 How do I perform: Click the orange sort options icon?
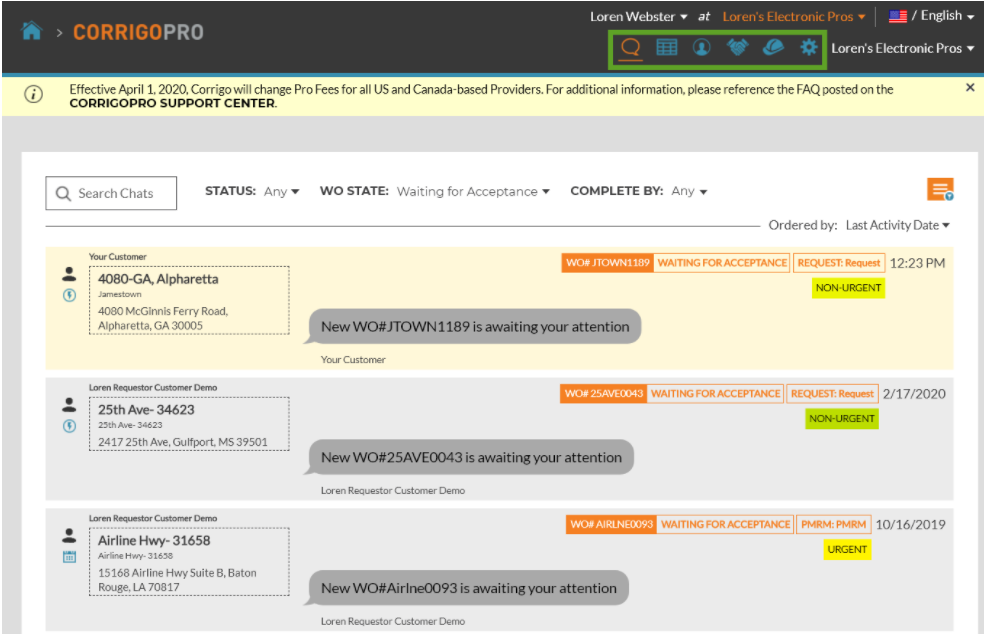pos(938,189)
